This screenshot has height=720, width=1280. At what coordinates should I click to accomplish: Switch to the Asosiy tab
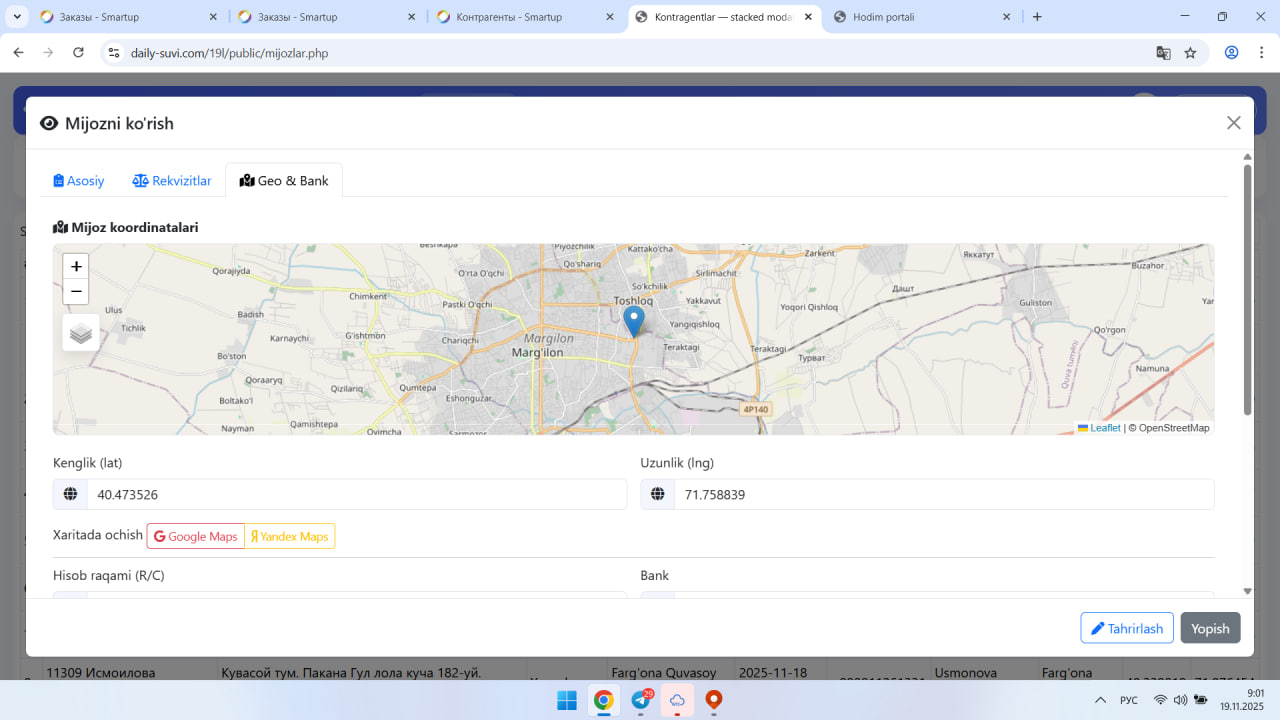(79, 181)
